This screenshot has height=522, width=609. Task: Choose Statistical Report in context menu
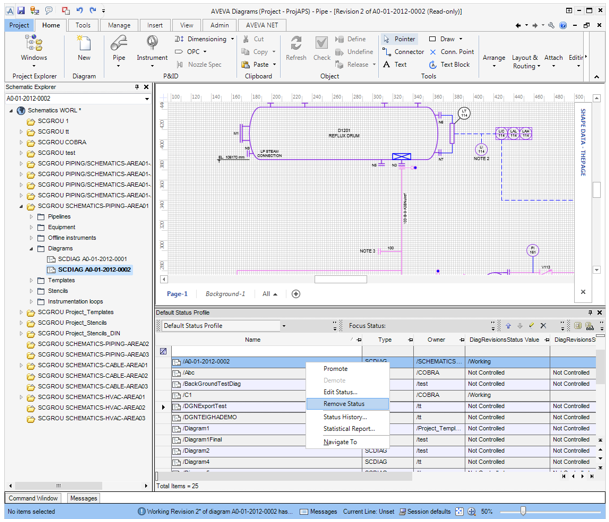click(347, 429)
